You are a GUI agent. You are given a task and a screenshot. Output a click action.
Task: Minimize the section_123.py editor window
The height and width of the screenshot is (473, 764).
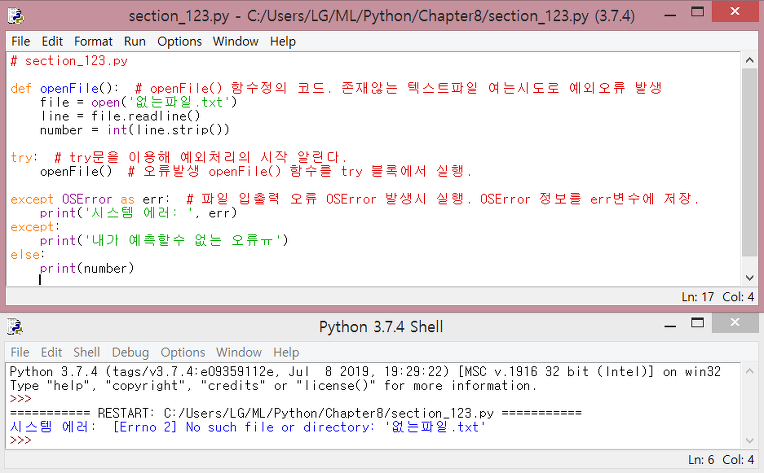pos(670,15)
